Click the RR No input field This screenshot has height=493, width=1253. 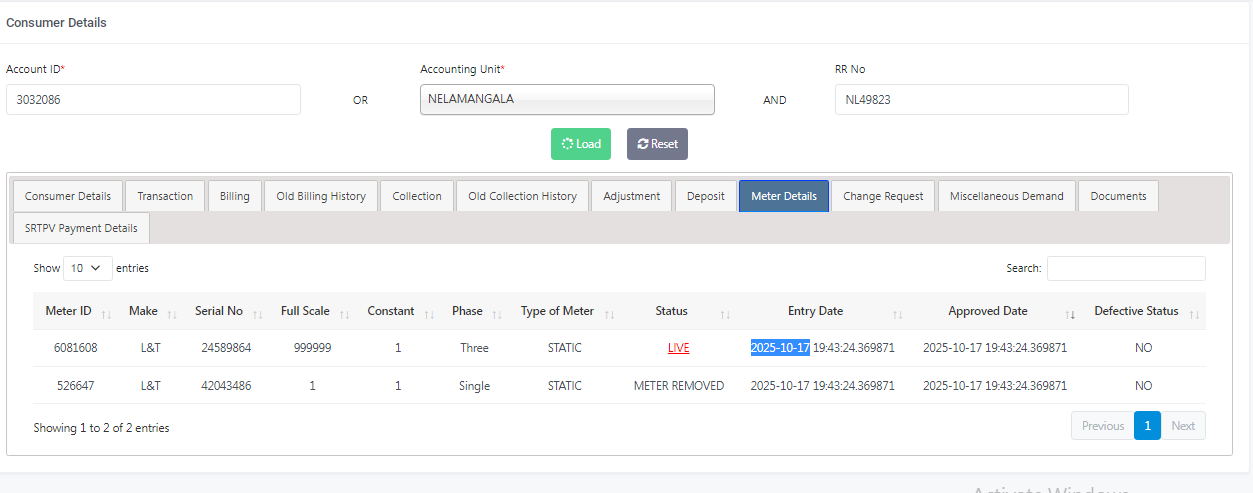coord(981,100)
